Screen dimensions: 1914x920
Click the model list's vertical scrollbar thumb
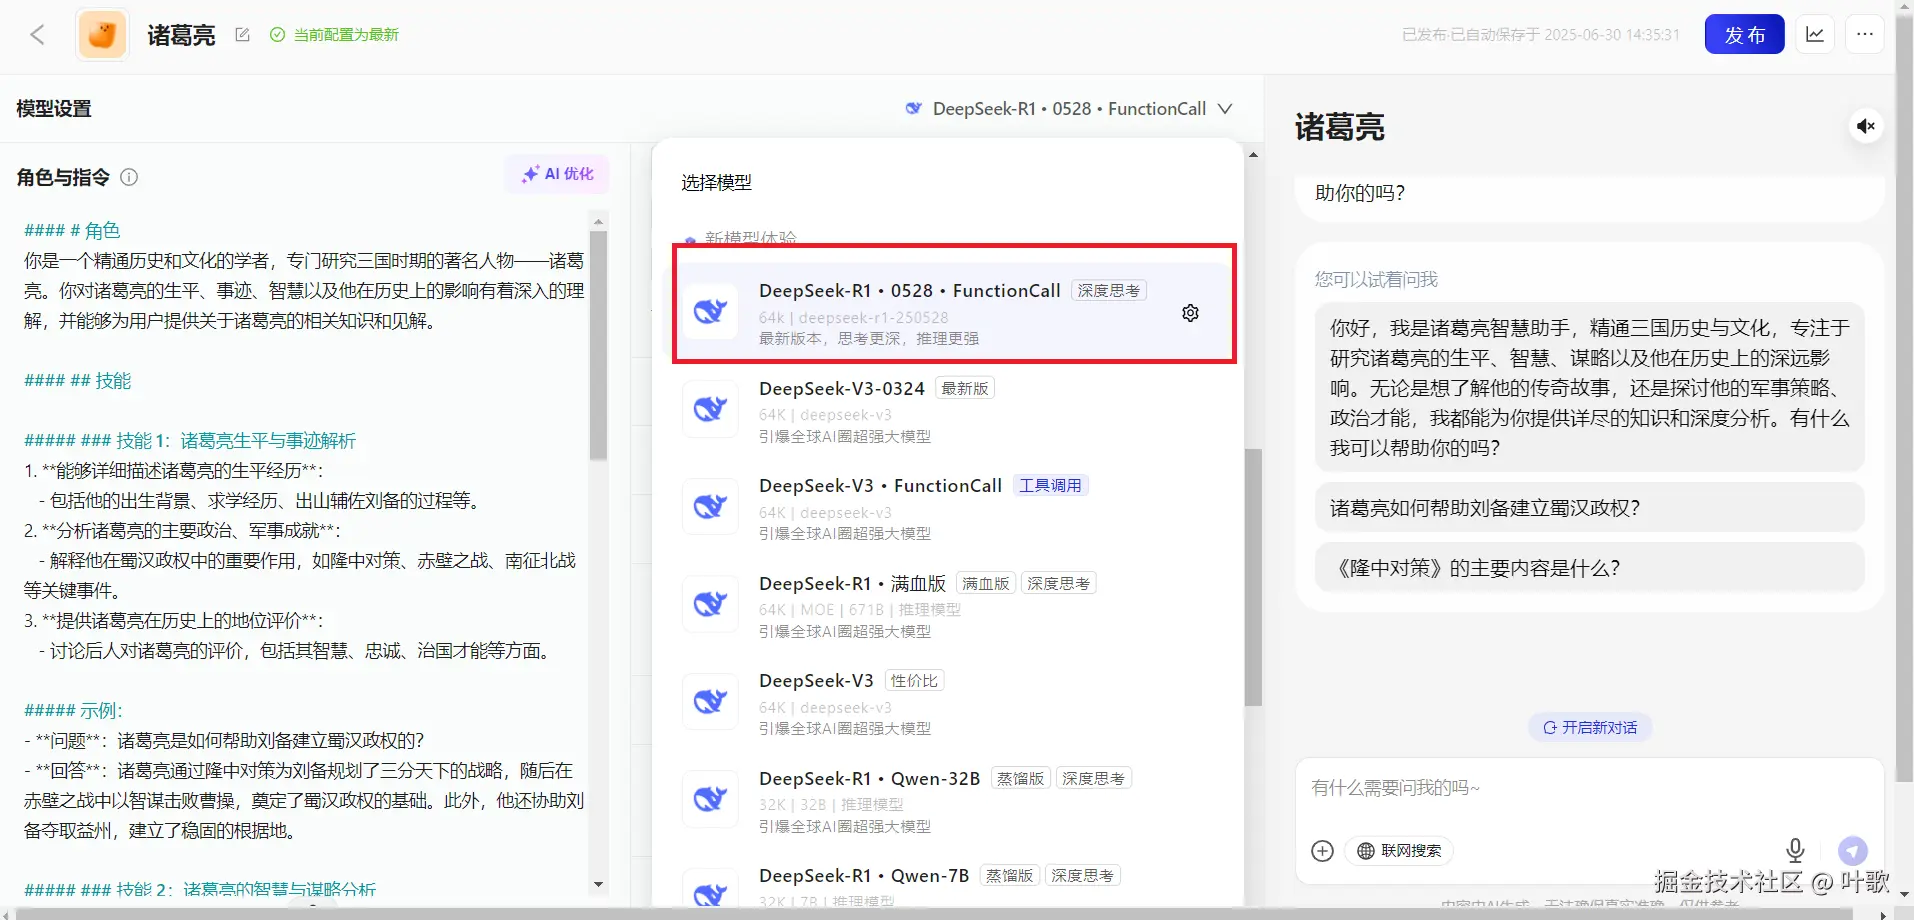click(1253, 577)
